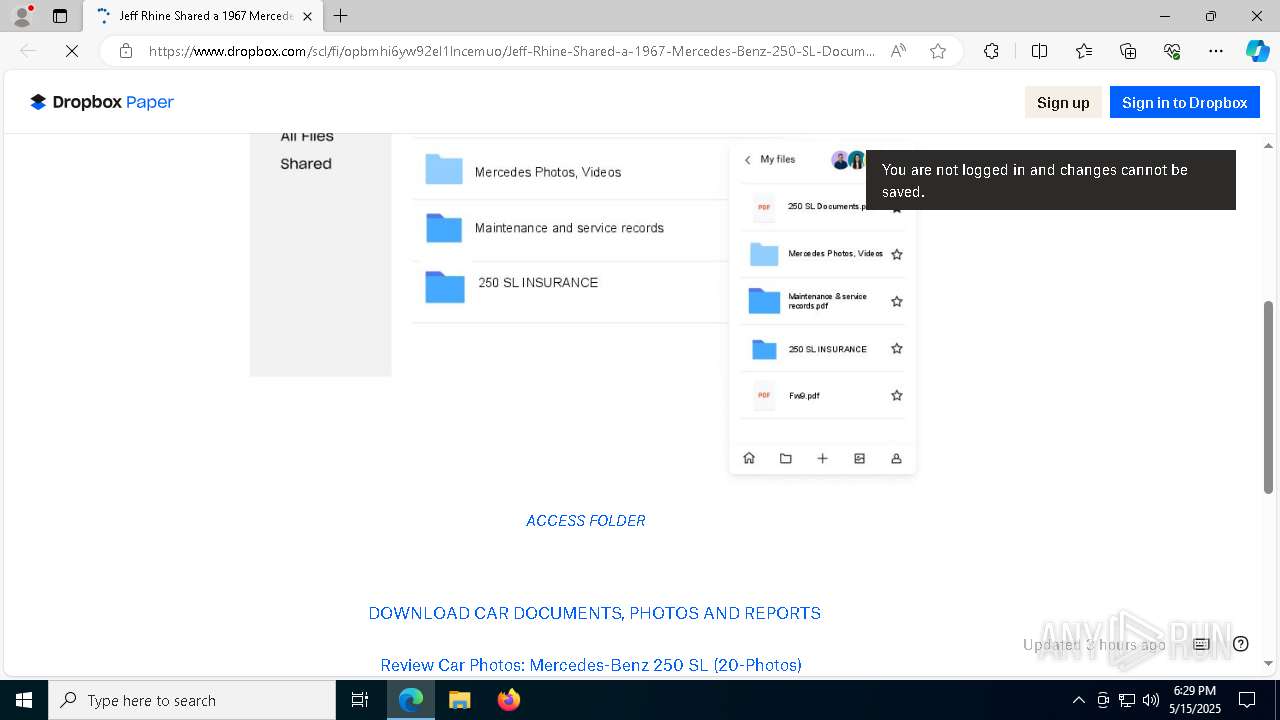This screenshot has width=1280, height=720.
Task: Open Browser essentials heart icon
Action: (x=1172, y=51)
